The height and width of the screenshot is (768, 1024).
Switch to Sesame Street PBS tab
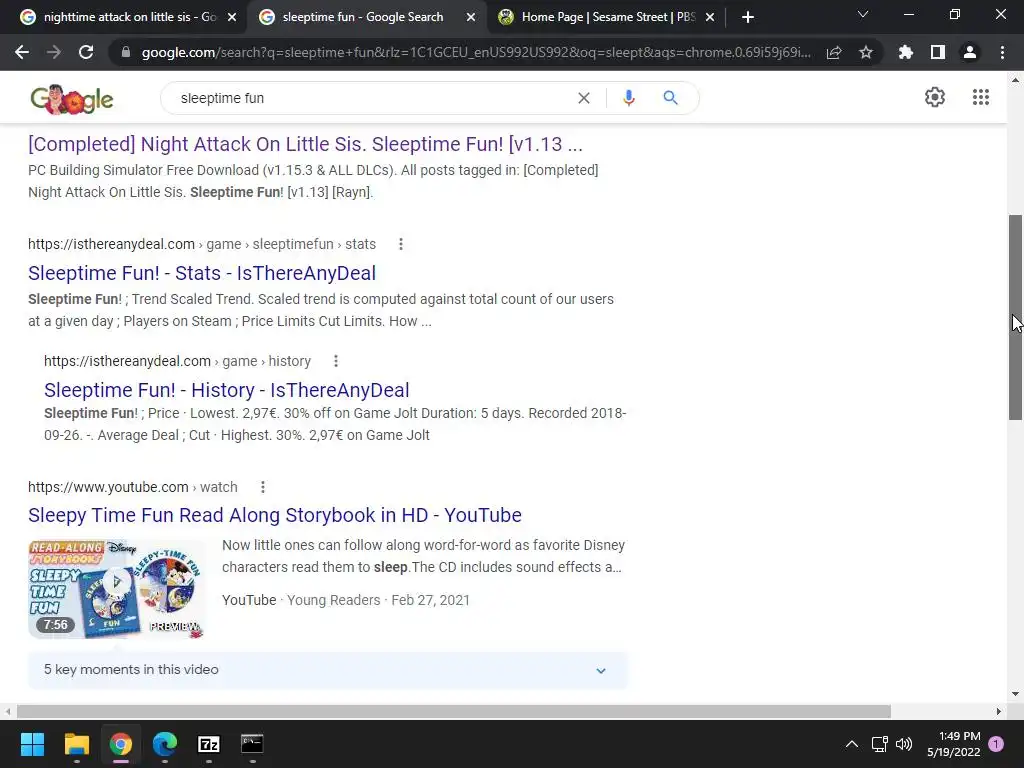point(607,17)
